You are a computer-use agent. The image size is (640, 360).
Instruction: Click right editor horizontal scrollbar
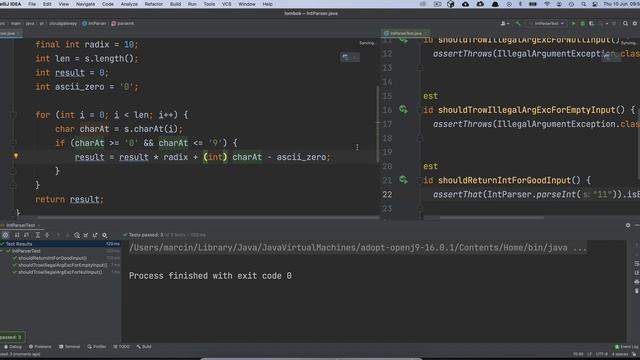coord(491,218)
